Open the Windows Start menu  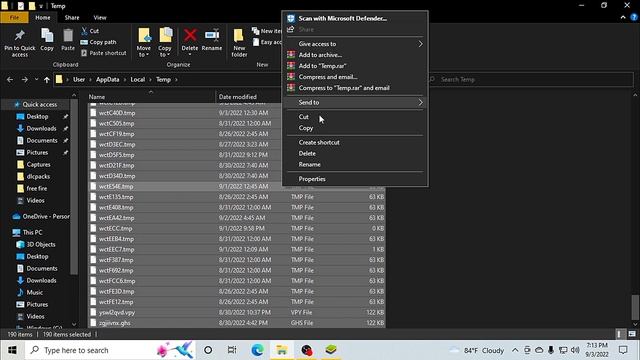(x=12, y=350)
